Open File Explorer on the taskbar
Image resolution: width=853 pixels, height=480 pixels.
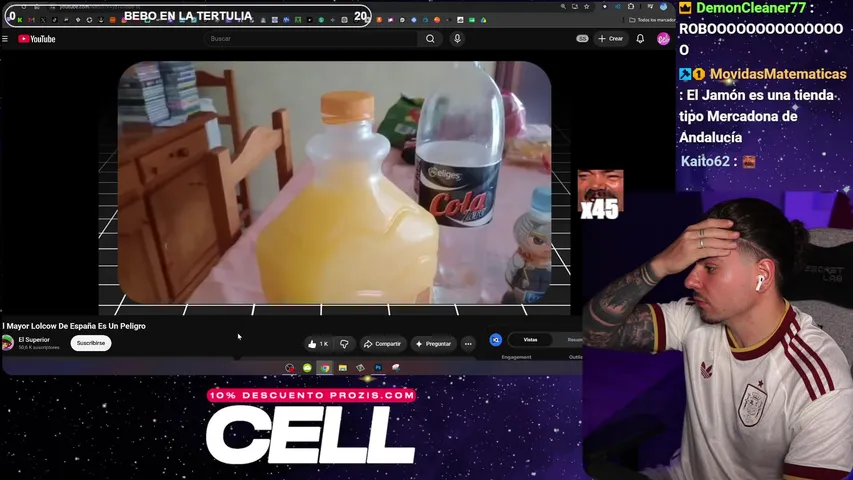coord(343,368)
